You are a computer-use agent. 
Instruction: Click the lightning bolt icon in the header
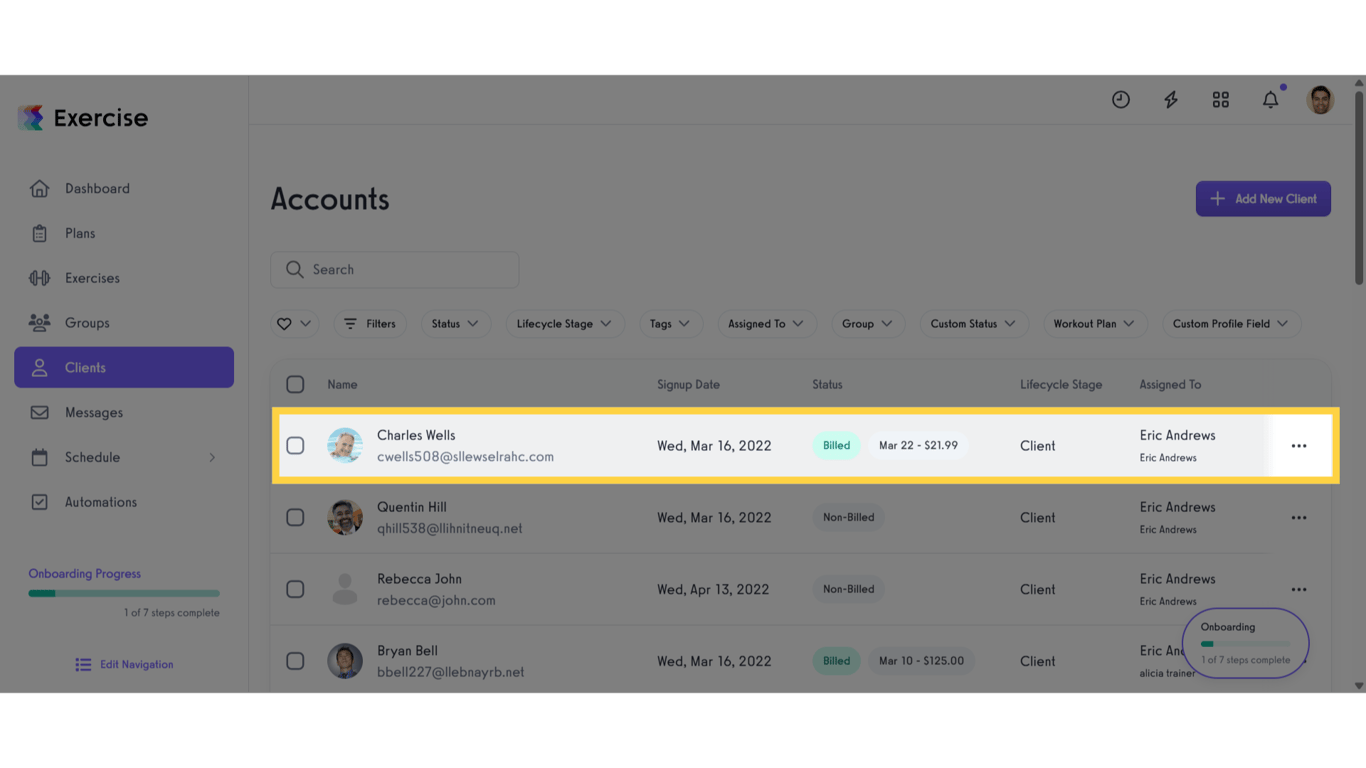point(1170,99)
